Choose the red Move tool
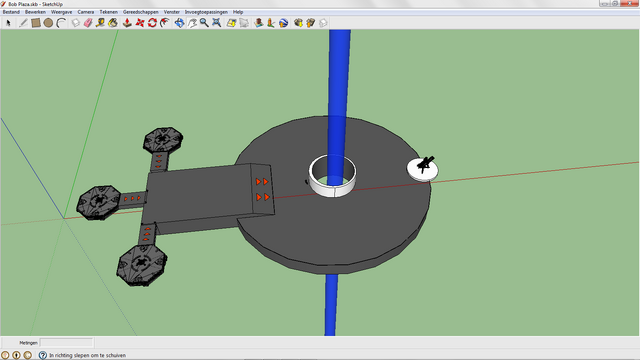 (140, 23)
